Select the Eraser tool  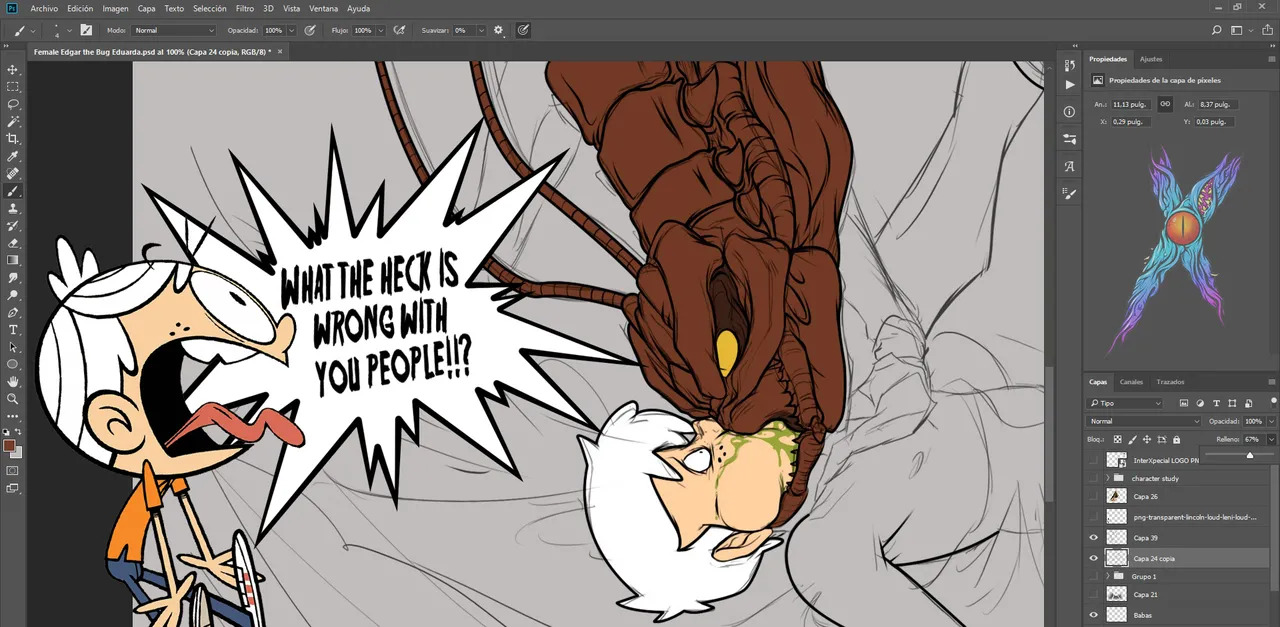click(x=13, y=243)
